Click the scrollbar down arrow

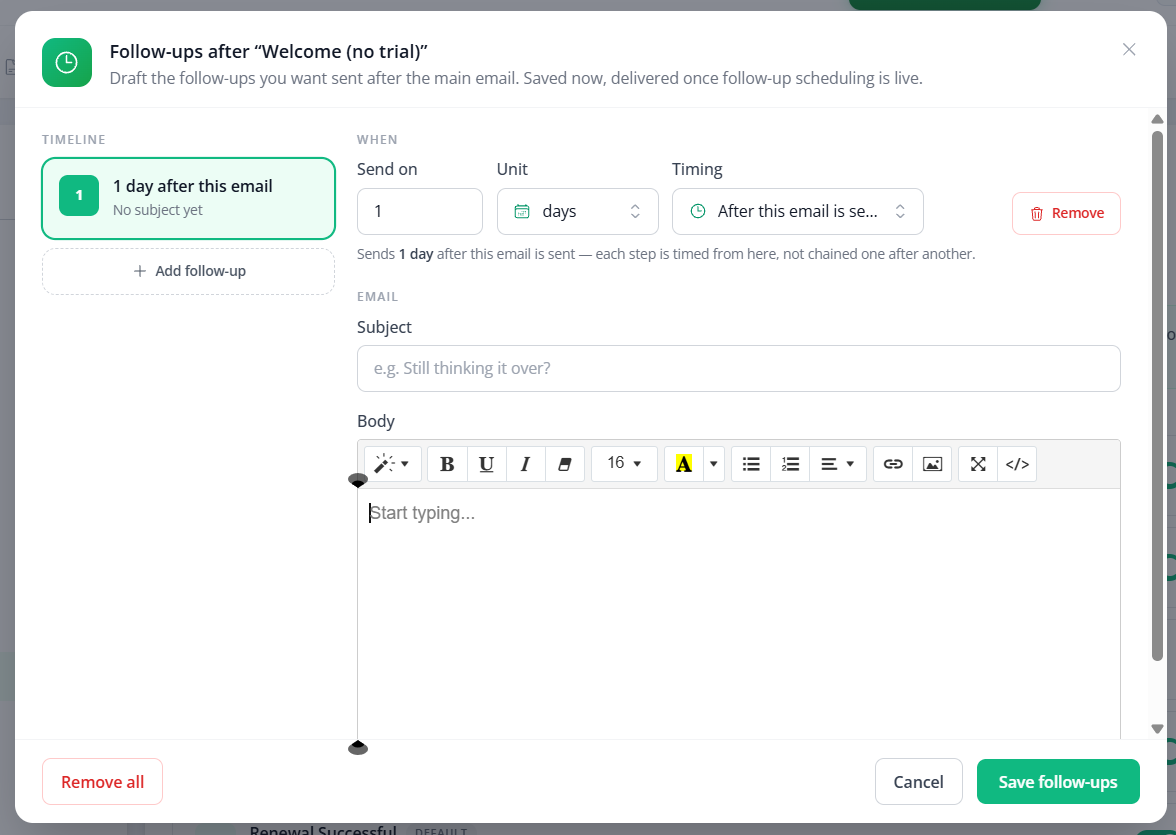click(x=1157, y=728)
